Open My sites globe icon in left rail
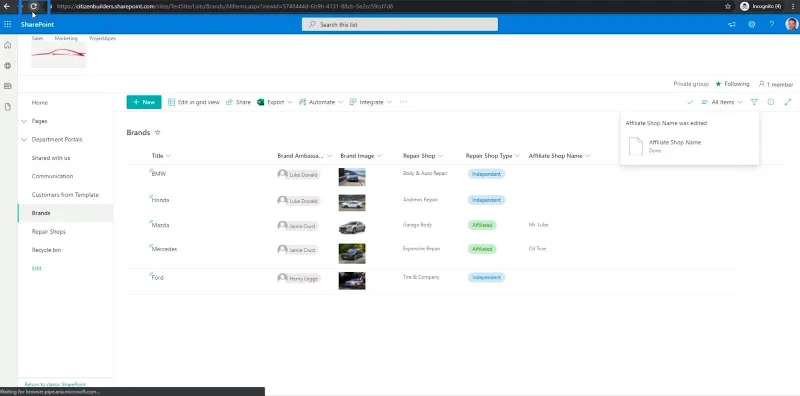The width and height of the screenshot is (800, 396). pos(8,66)
